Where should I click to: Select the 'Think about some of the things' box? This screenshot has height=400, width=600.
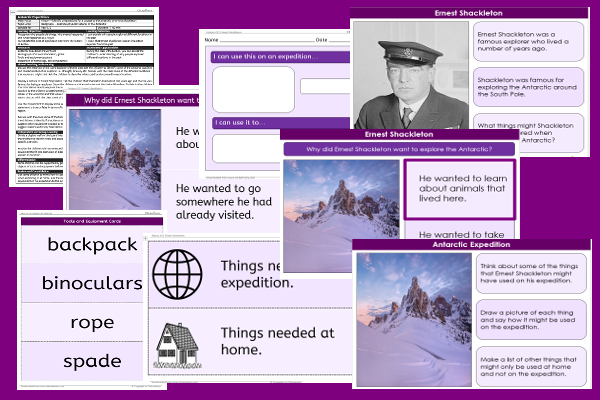pyautogui.click(x=531, y=273)
